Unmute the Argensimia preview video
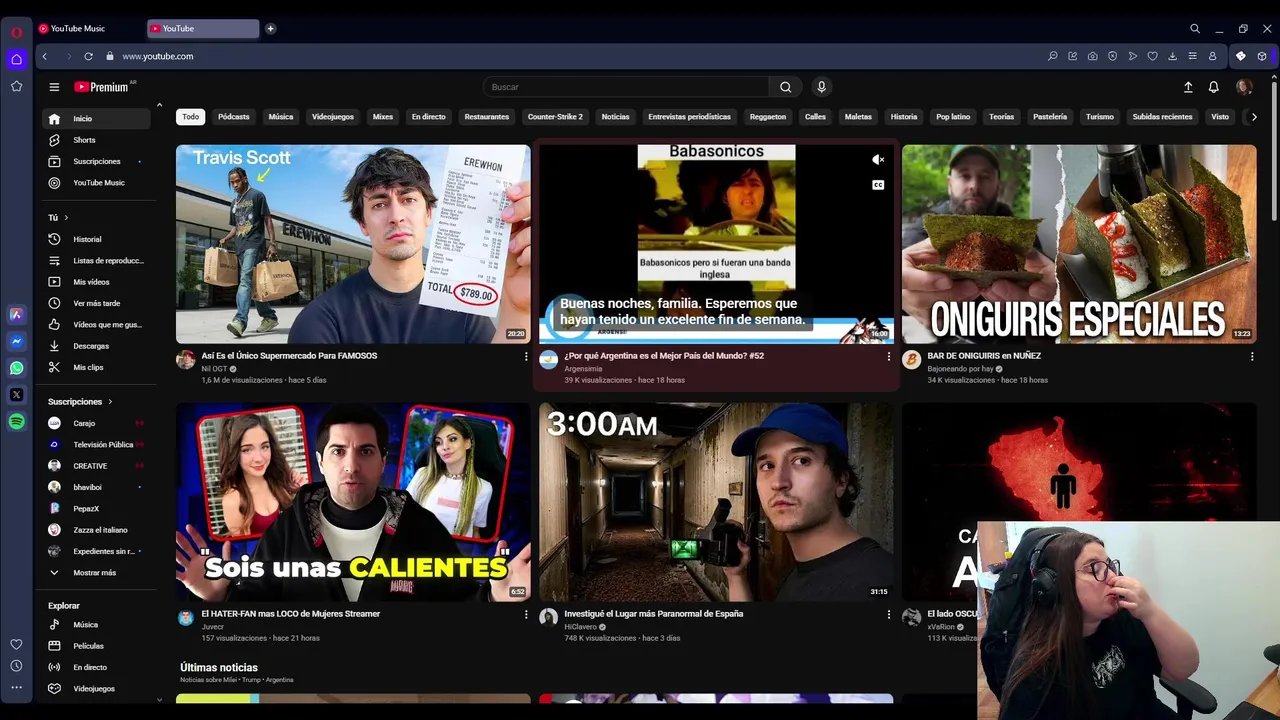The height and width of the screenshot is (720, 1280). [x=878, y=160]
